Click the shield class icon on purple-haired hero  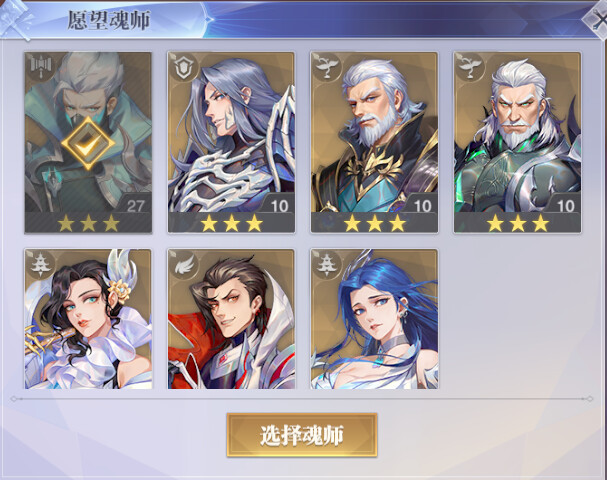coord(183,67)
